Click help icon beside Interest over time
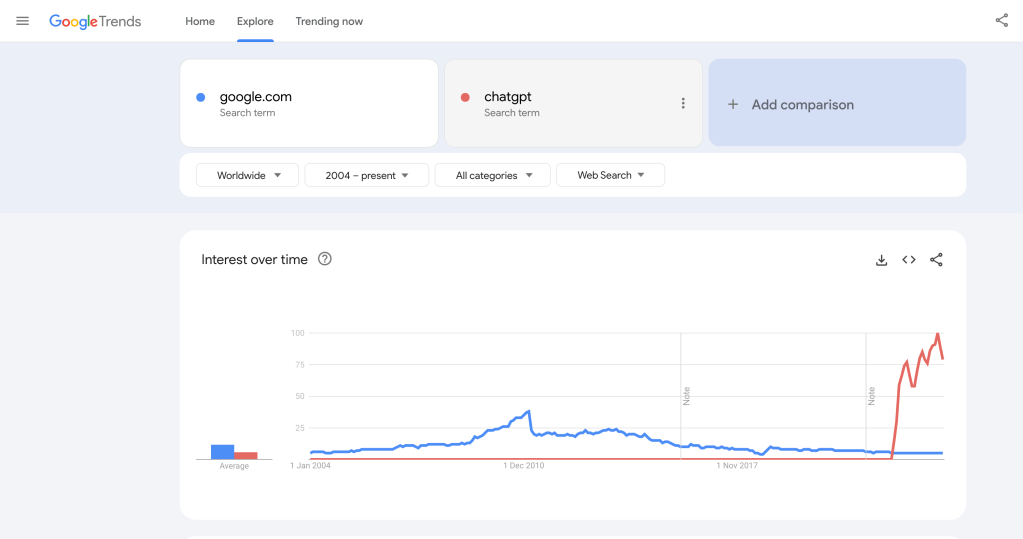Viewport: 1023px width, 539px height. (x=324, y=259)
